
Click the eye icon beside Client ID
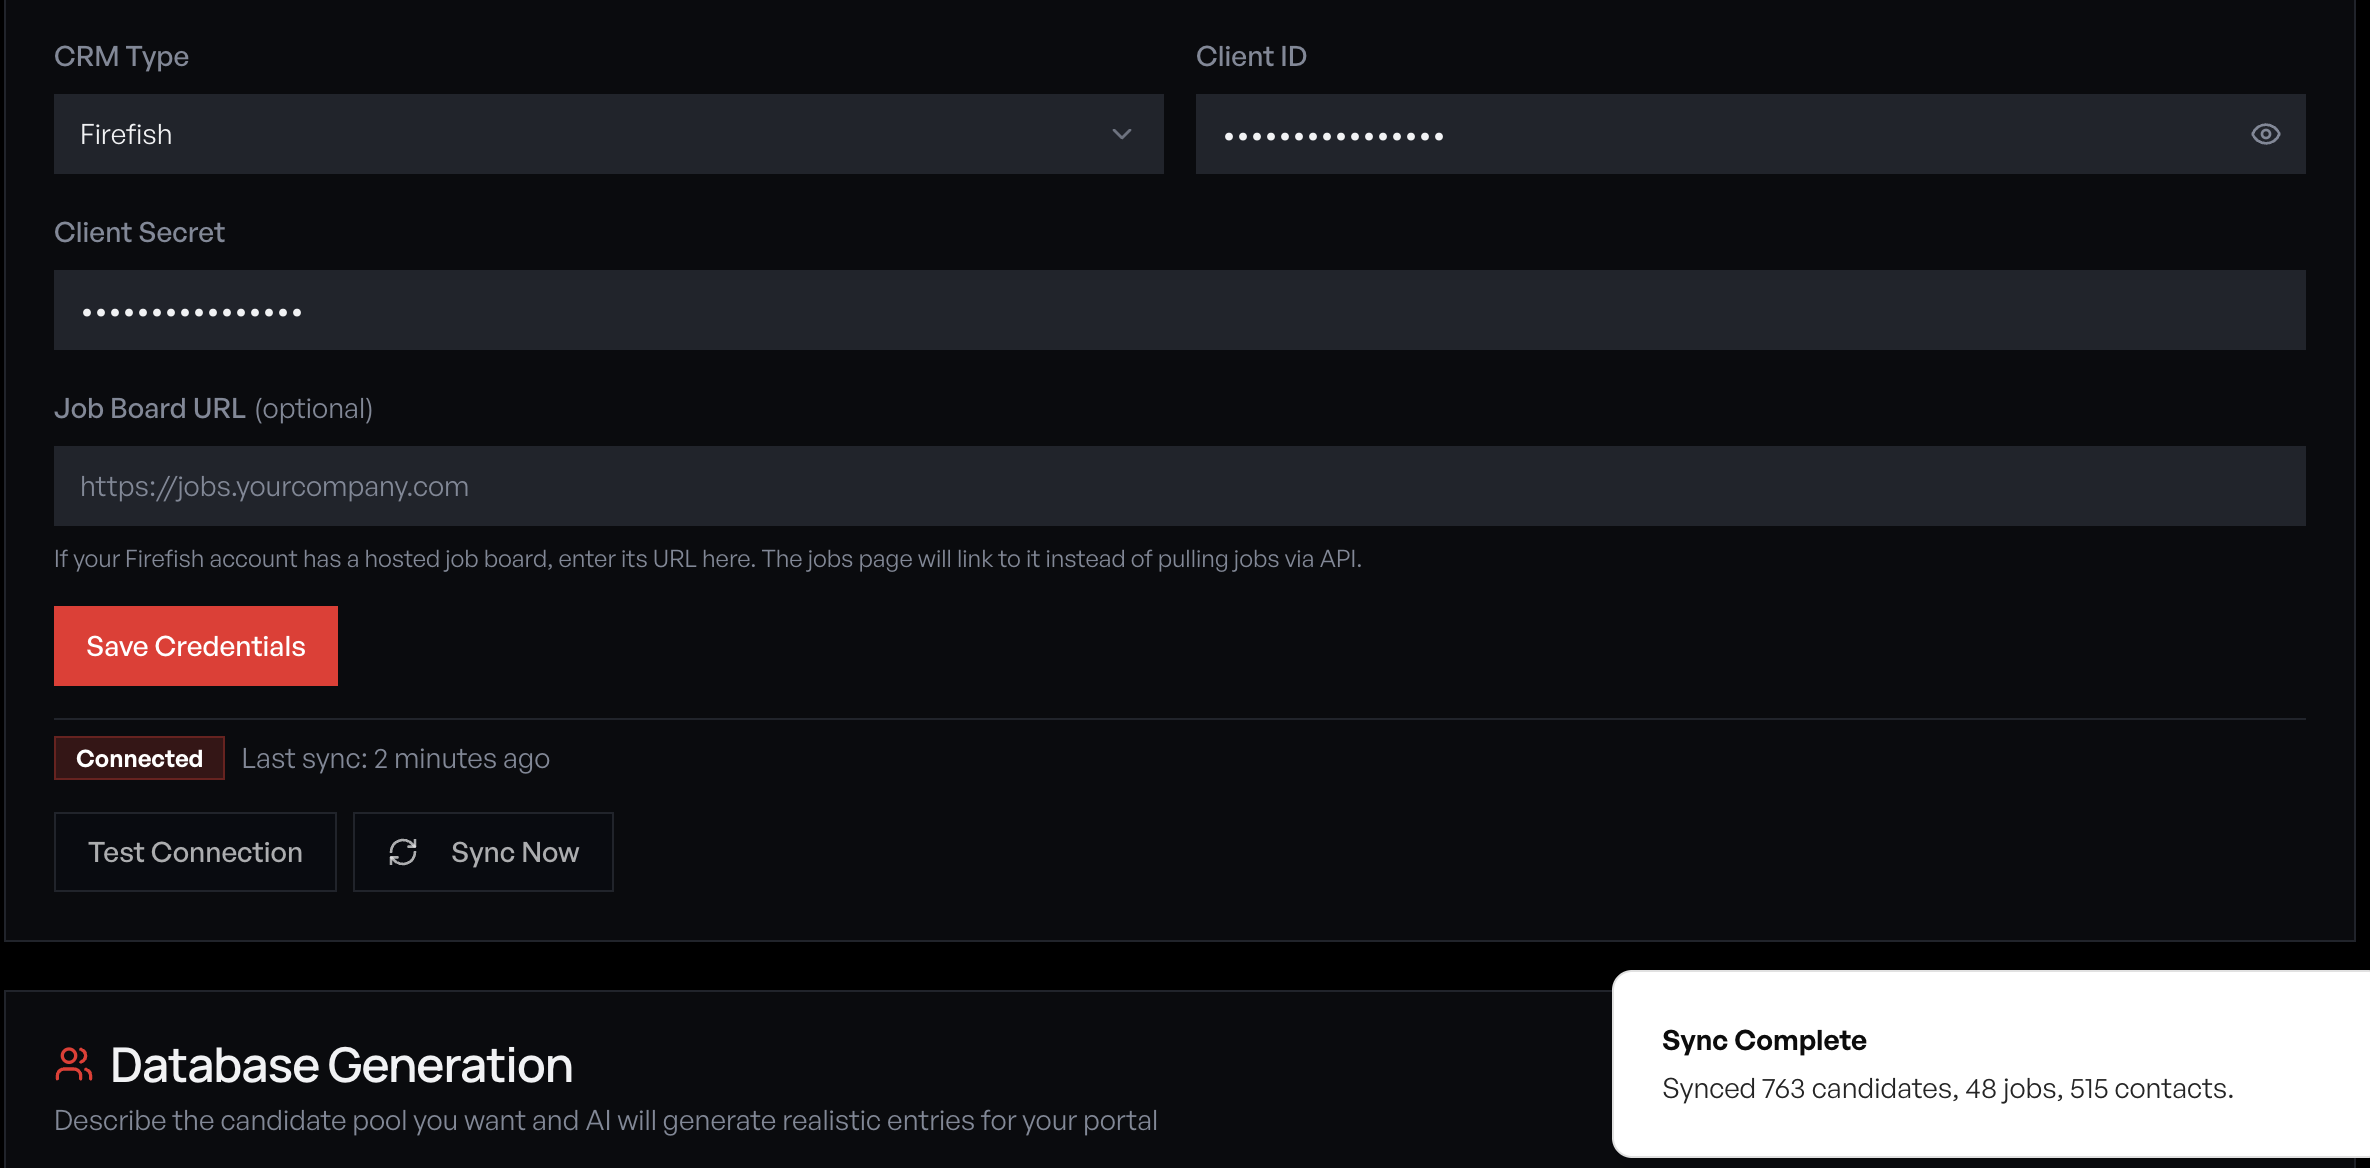(x=2265, y=133)
